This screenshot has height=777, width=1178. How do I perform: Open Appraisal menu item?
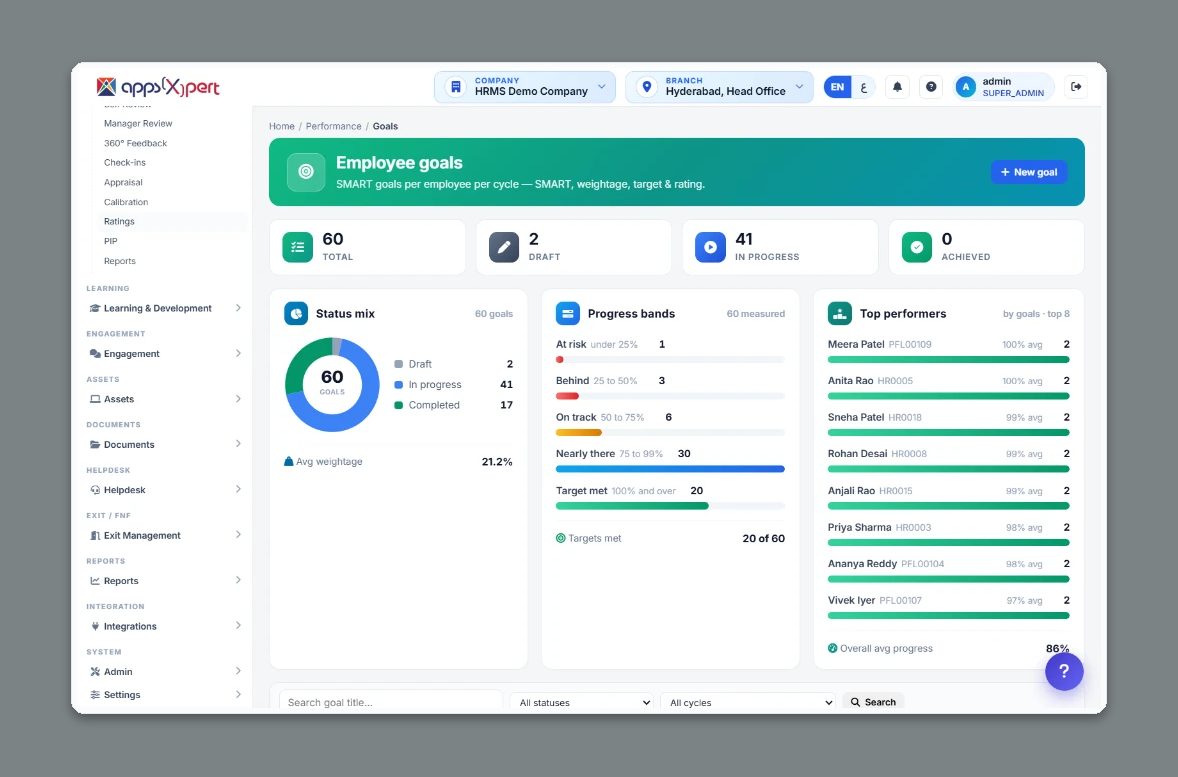[123, 183]
